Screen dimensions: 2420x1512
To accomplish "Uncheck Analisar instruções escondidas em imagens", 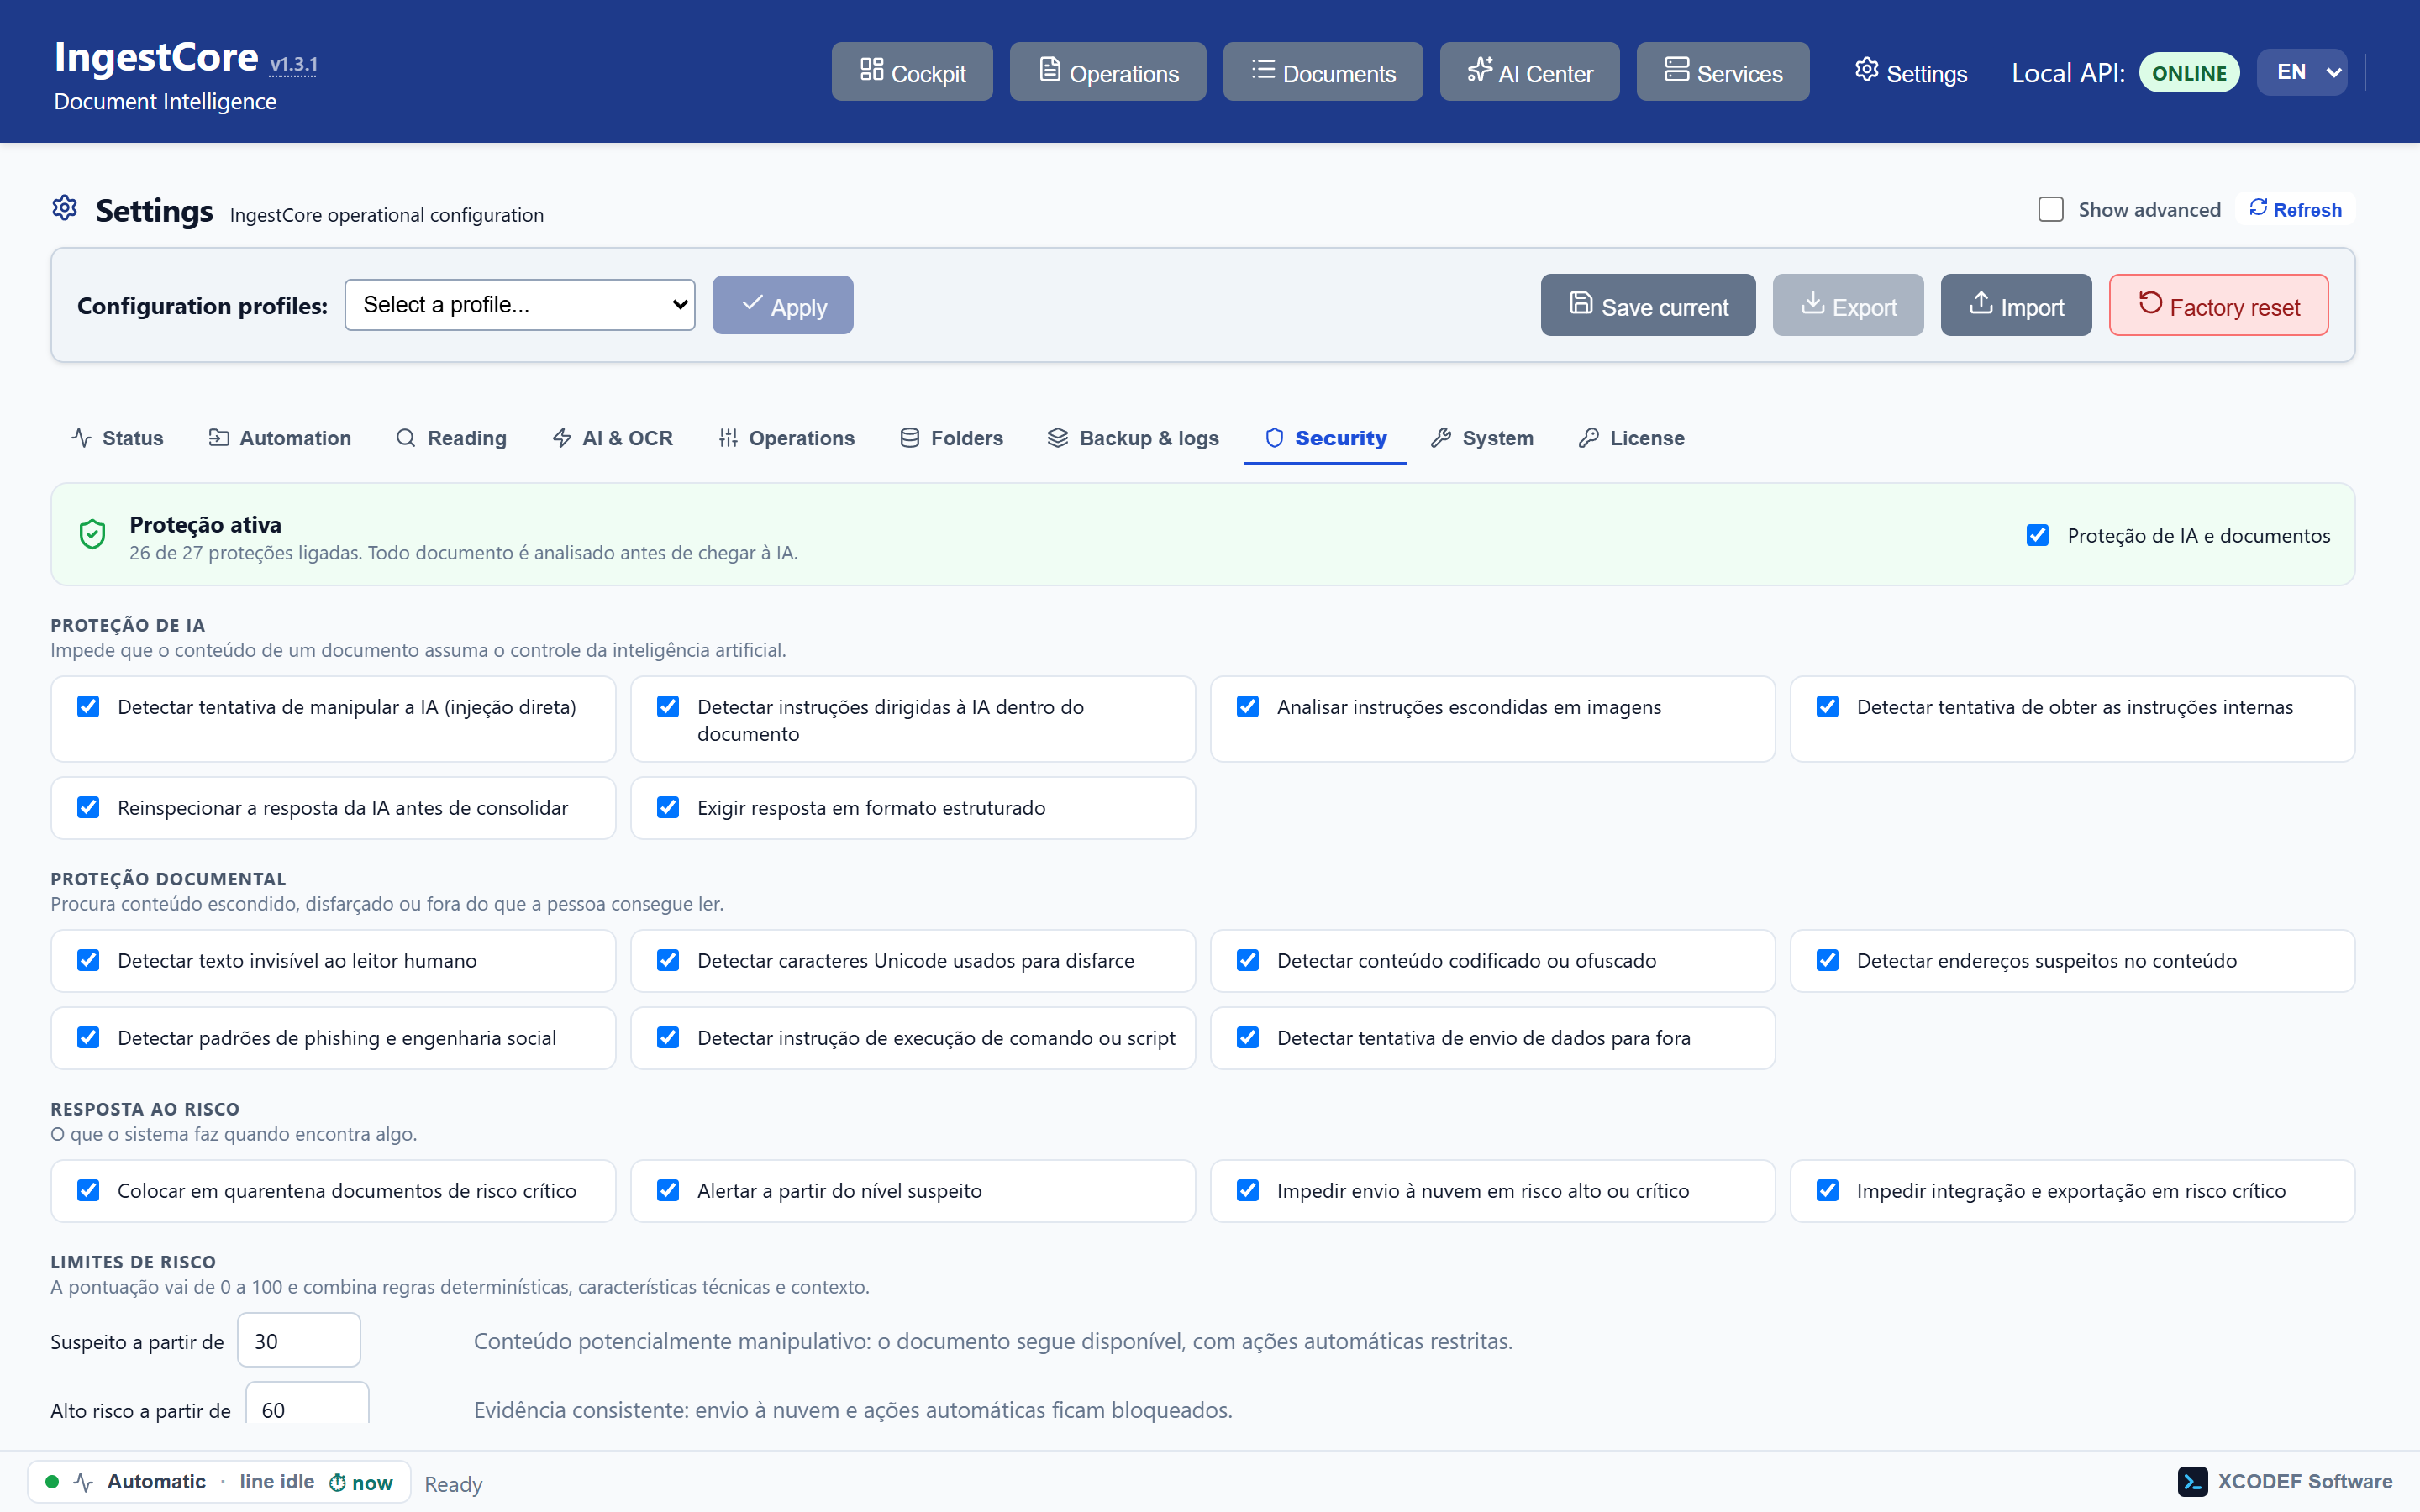I will pyautogui.click(x=1248, y=707).
